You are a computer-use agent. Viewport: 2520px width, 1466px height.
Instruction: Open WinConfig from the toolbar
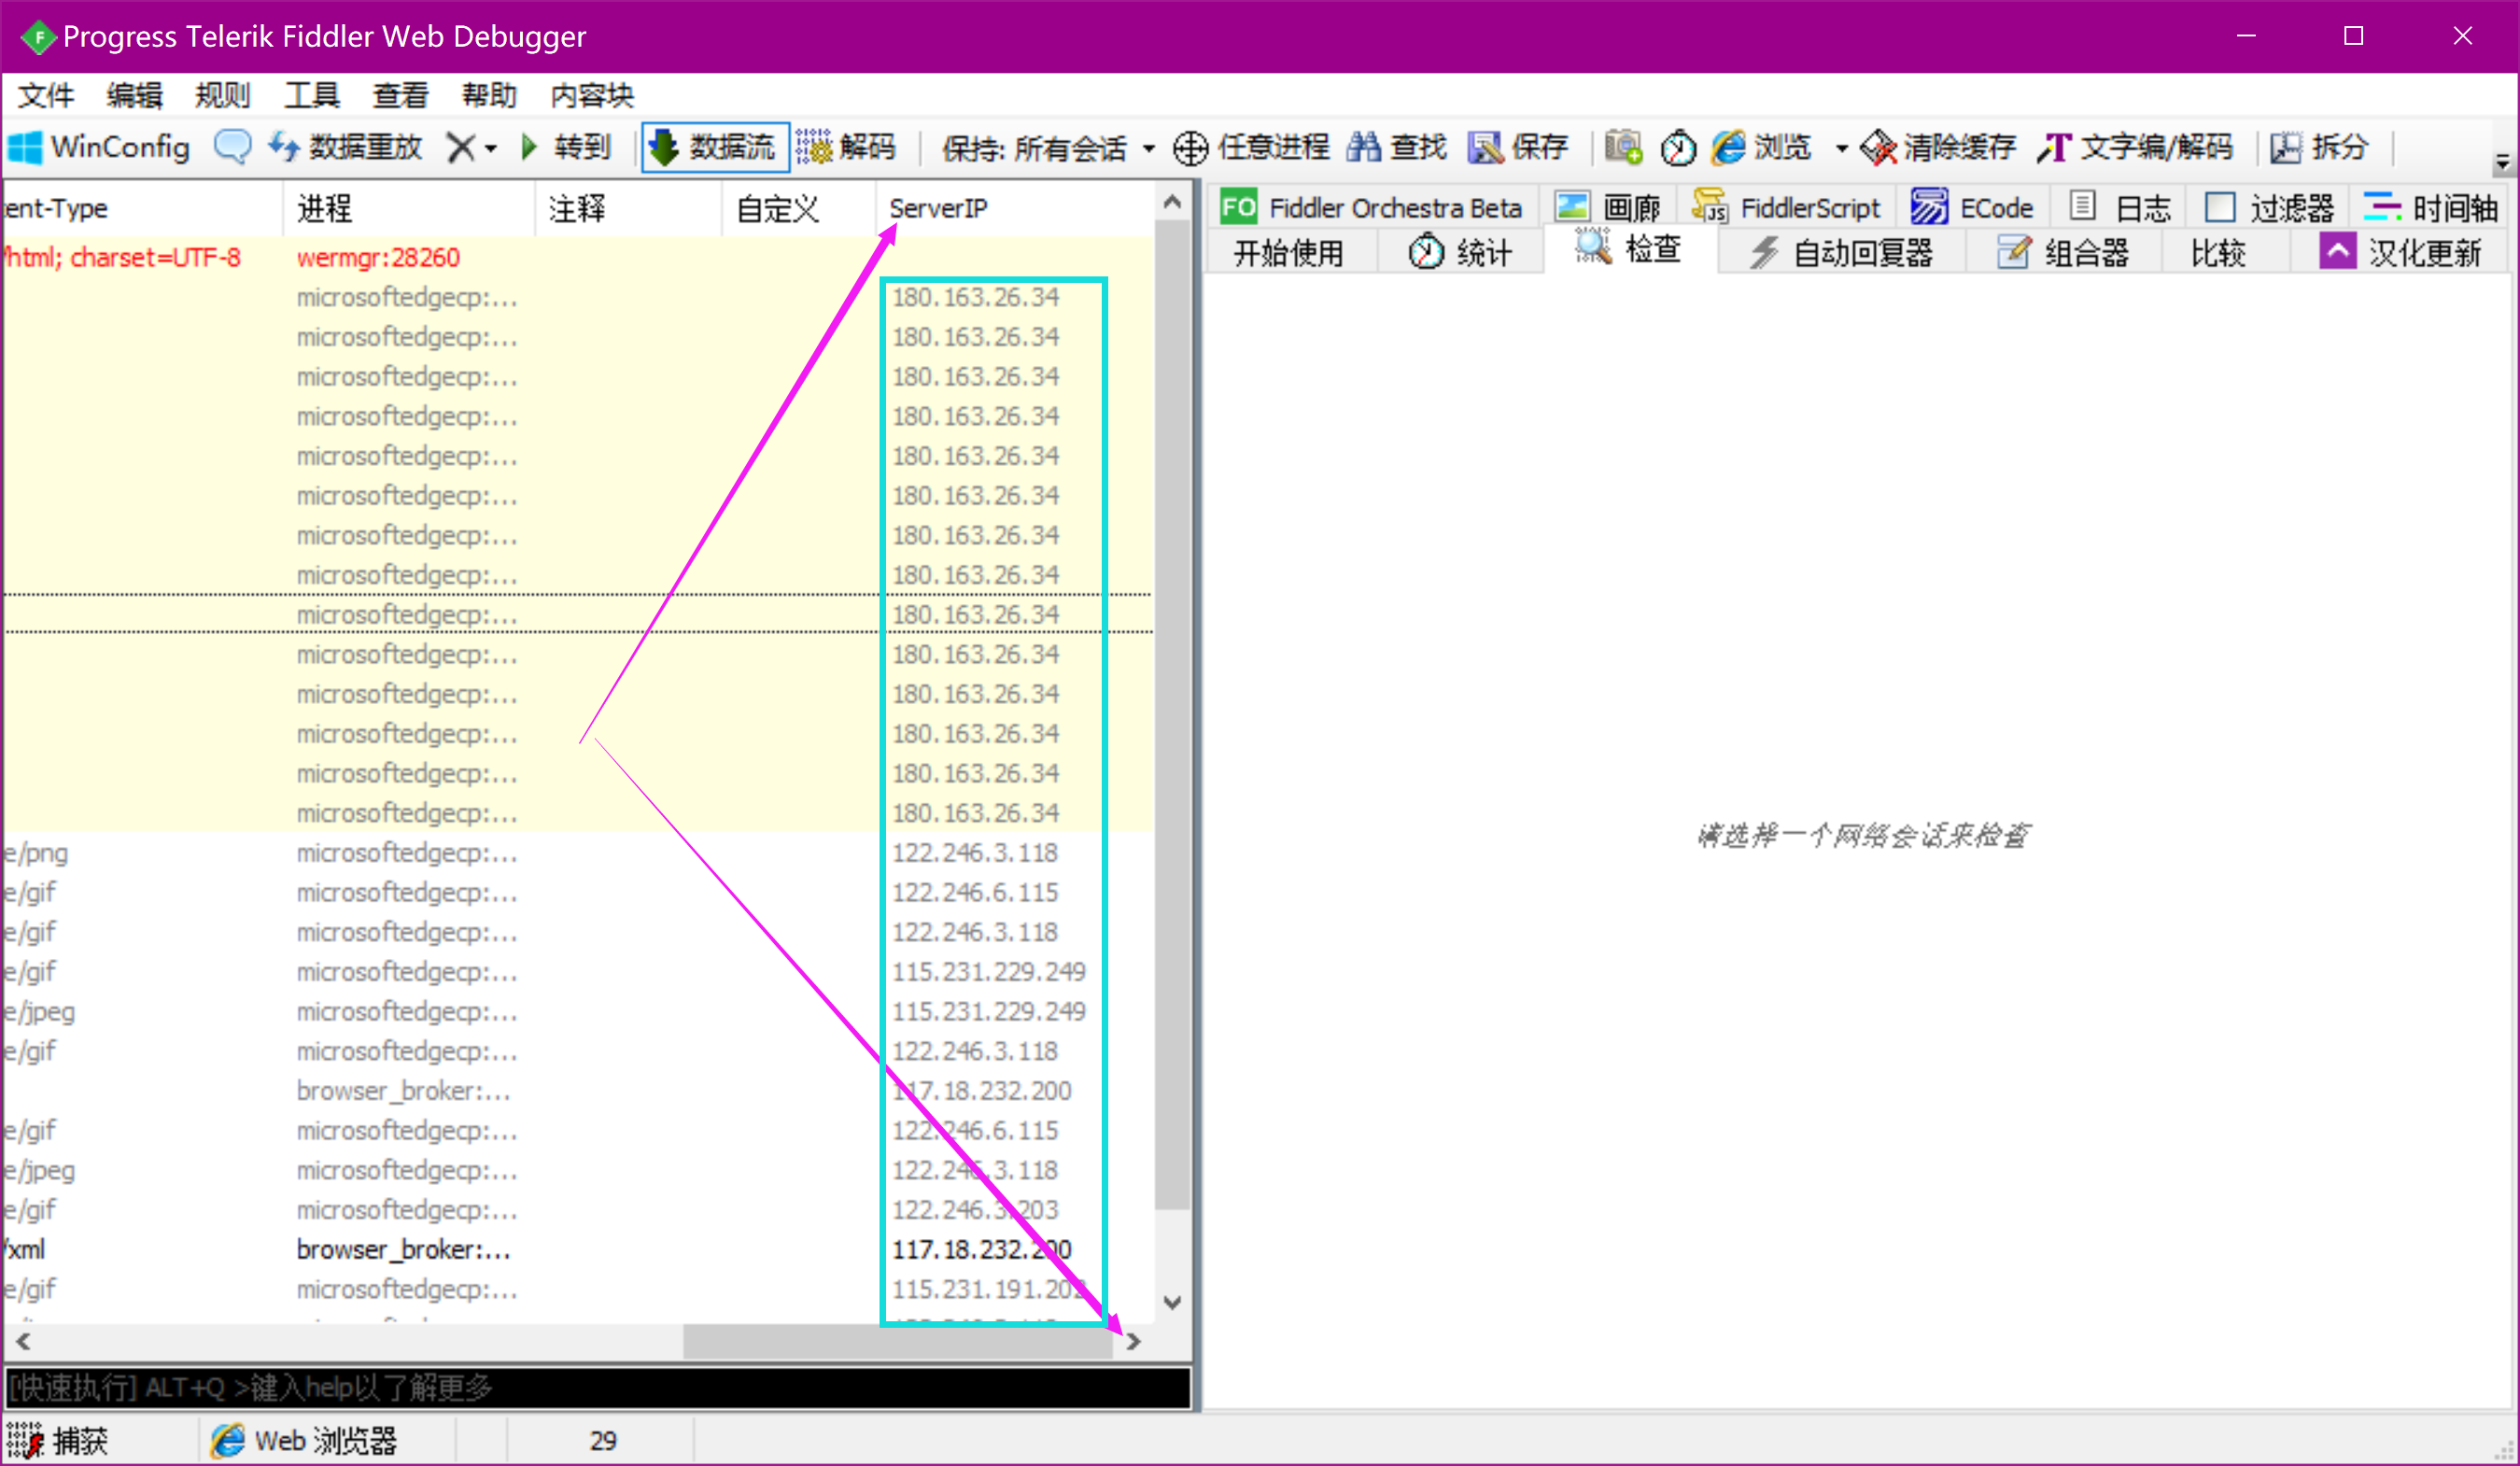coord(98,147)
